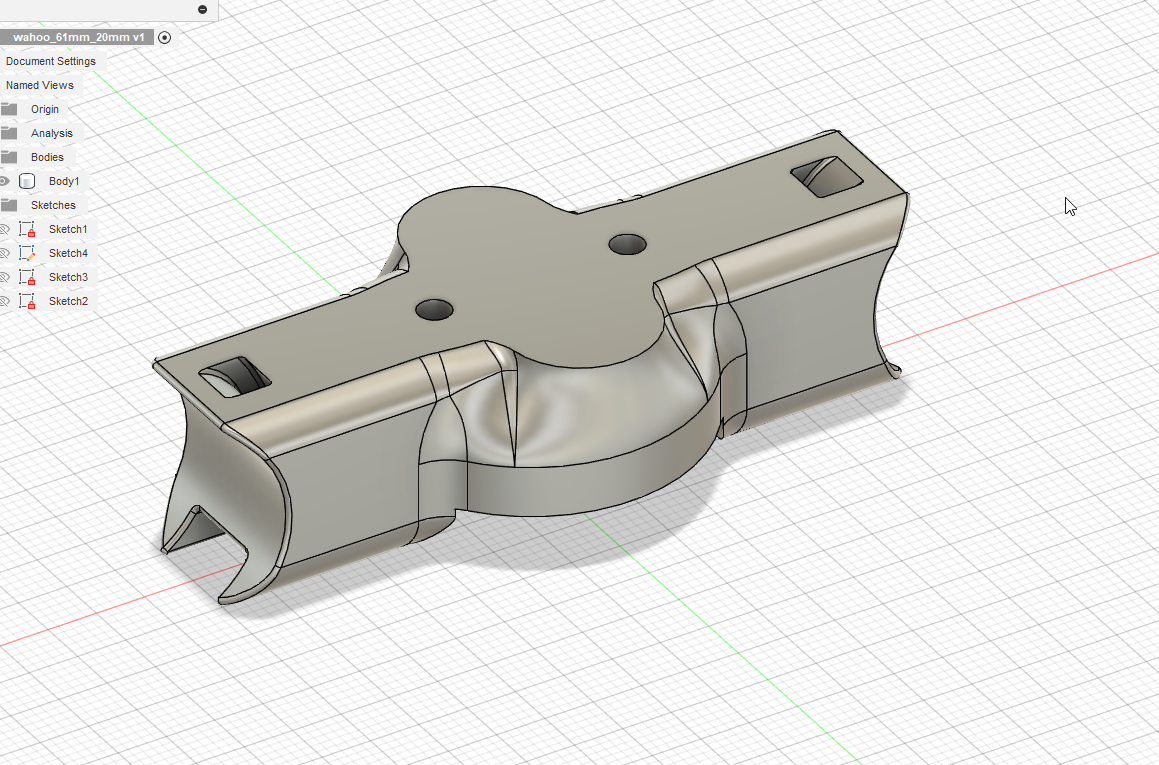Select the Sketch2 text label
The width and height of the screenshot is (1159, 765).
click(68, 302)
